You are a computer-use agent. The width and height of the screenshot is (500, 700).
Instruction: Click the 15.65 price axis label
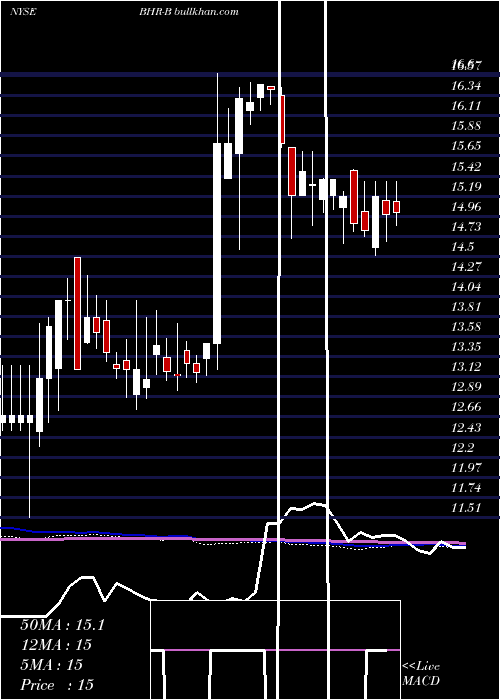pyautogui.click(x=467, y=146)
